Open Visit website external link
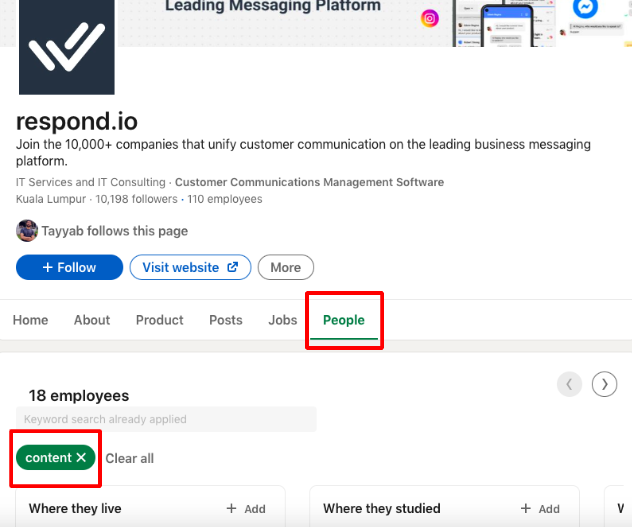632x527 pixels. pyautogui.click(x=190, y=267)
